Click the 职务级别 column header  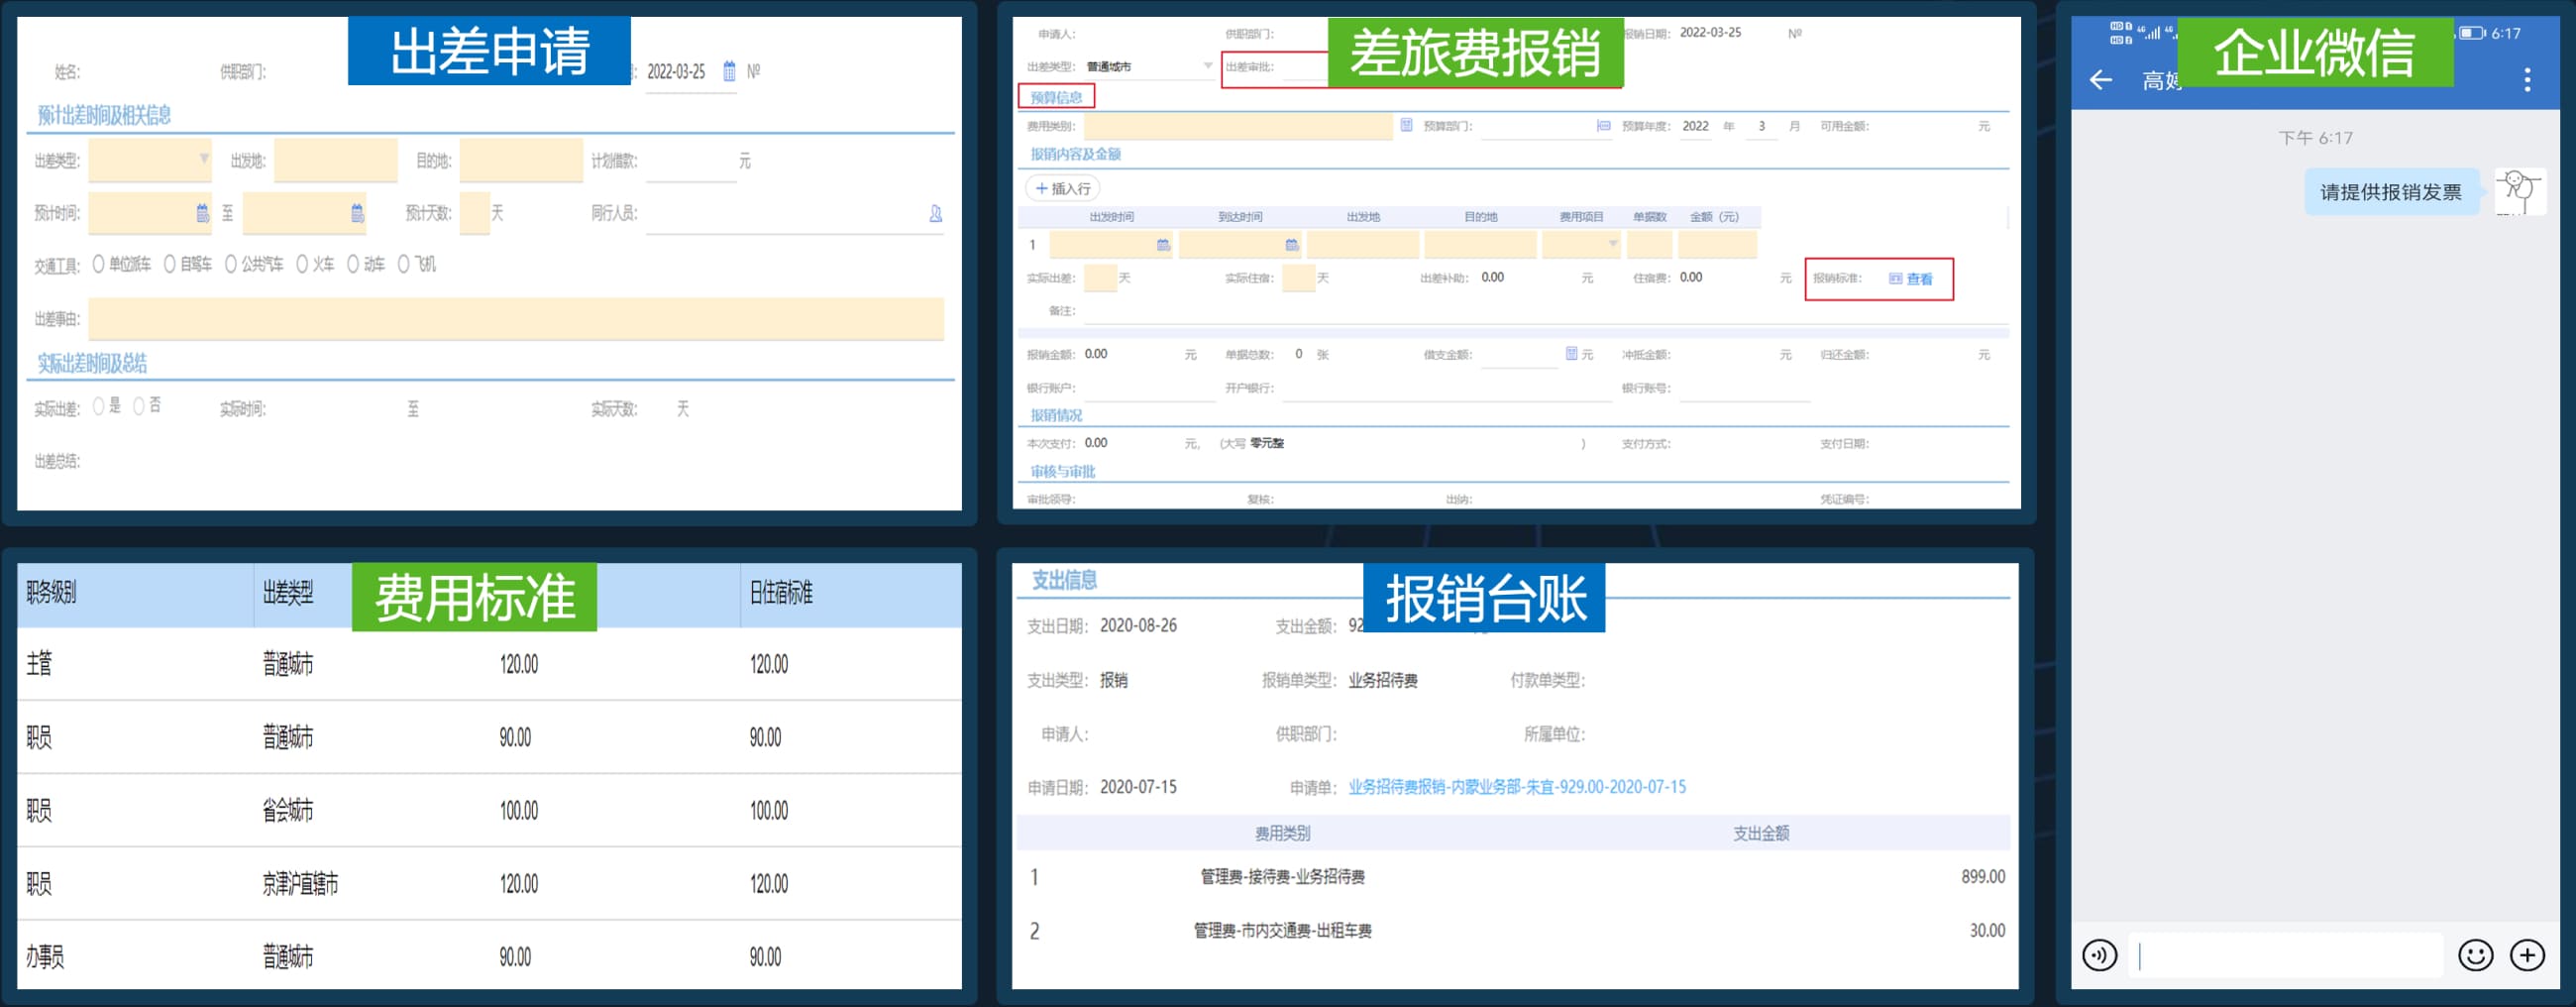click(x=51, y=593)
